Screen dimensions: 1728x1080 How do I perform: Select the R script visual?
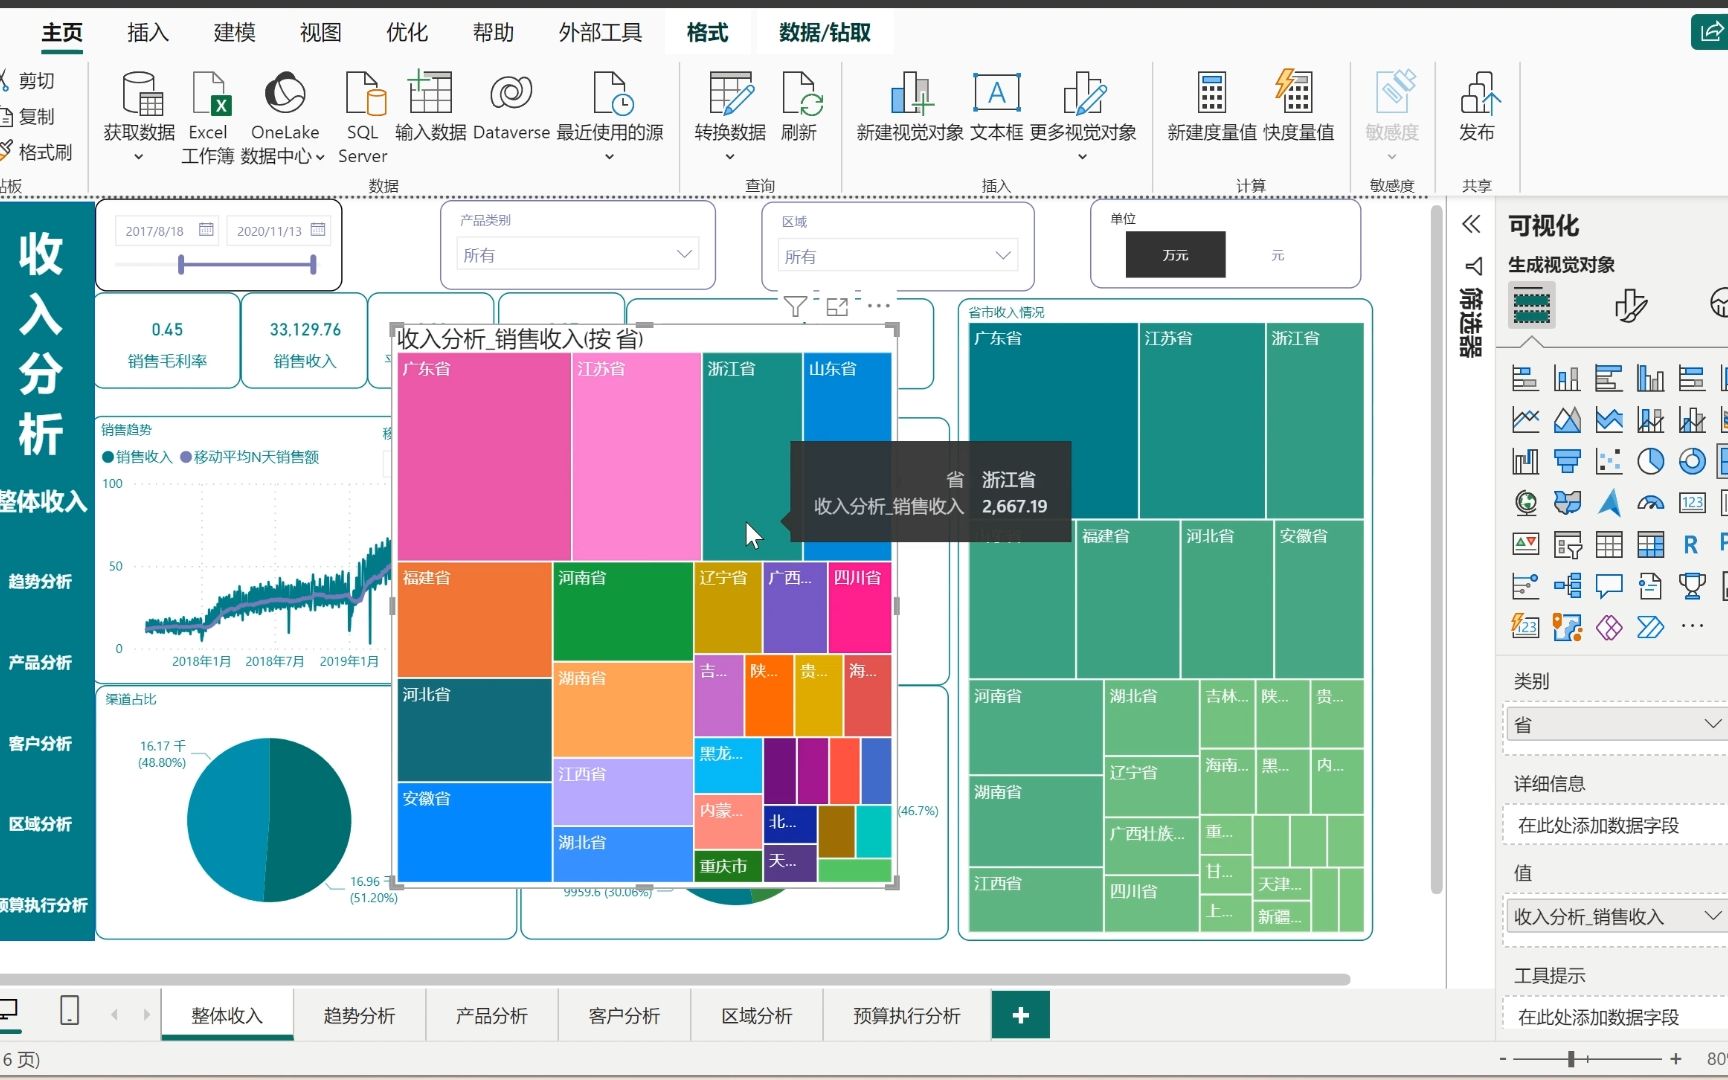tap(1691, 544)
